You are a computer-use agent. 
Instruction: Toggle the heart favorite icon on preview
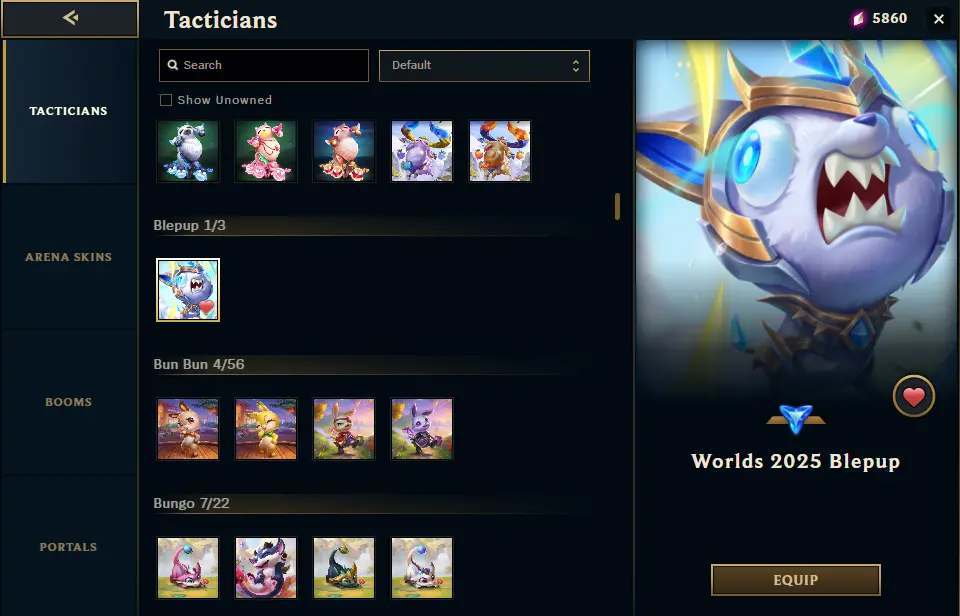(x=913, y=396)
